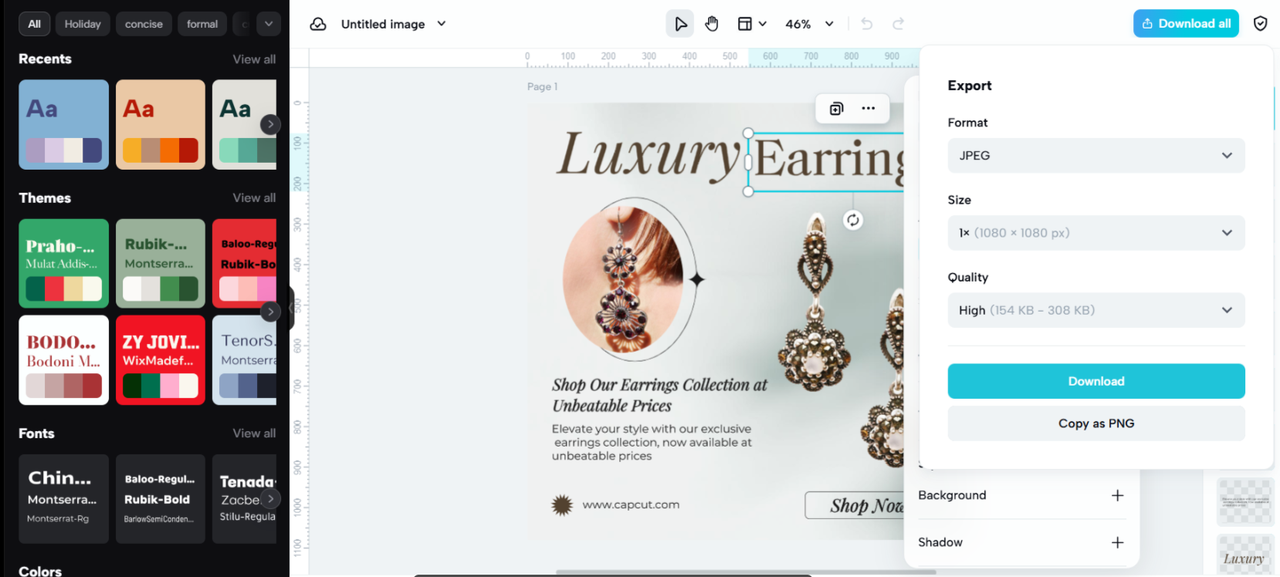Image resolution: width=1280 pixels, height=577 pixels.
Task: Open the Format JPEG dropdown
Action: (1096, 156)
